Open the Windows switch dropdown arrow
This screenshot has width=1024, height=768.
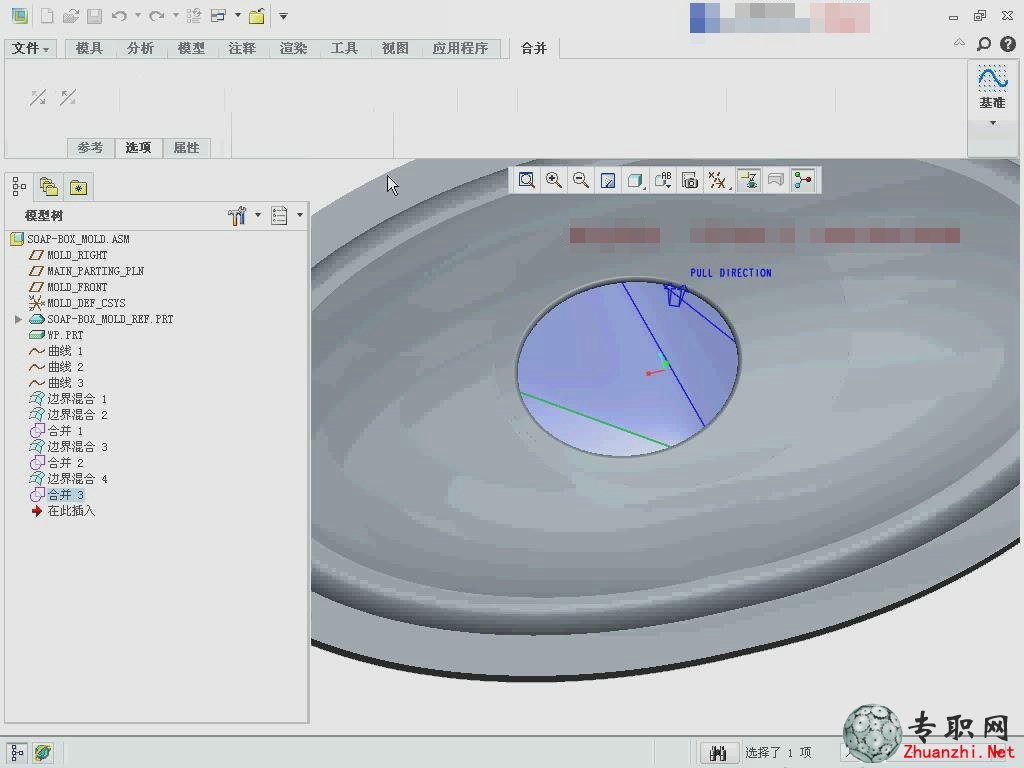(238, 16)
